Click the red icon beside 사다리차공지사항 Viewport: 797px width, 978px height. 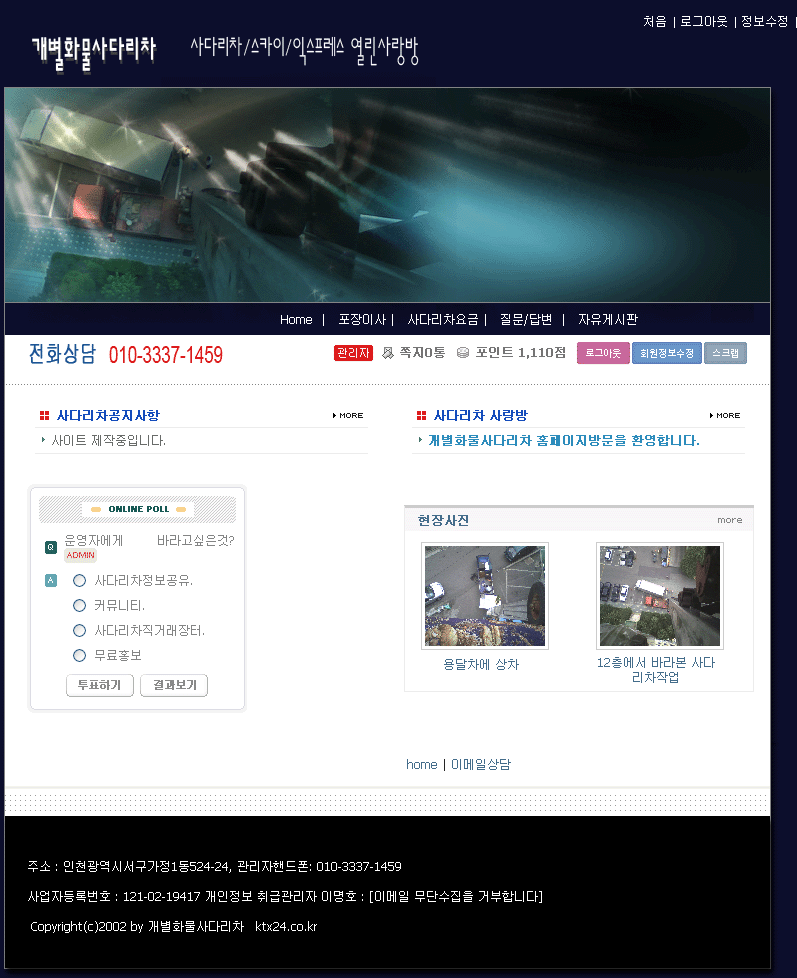tap(44, 416)
